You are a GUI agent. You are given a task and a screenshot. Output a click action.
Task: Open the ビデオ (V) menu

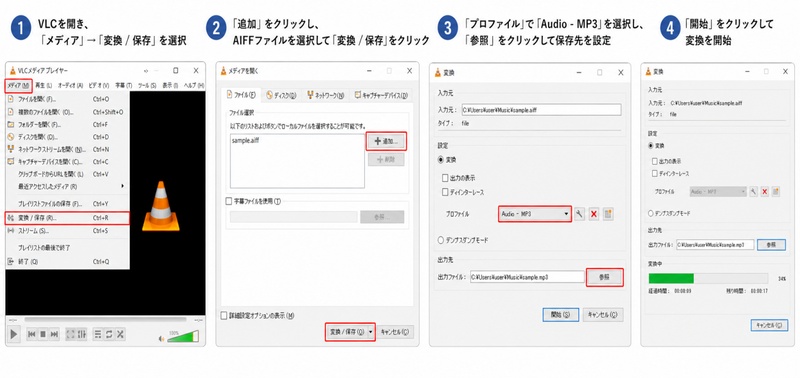point(98,85)
